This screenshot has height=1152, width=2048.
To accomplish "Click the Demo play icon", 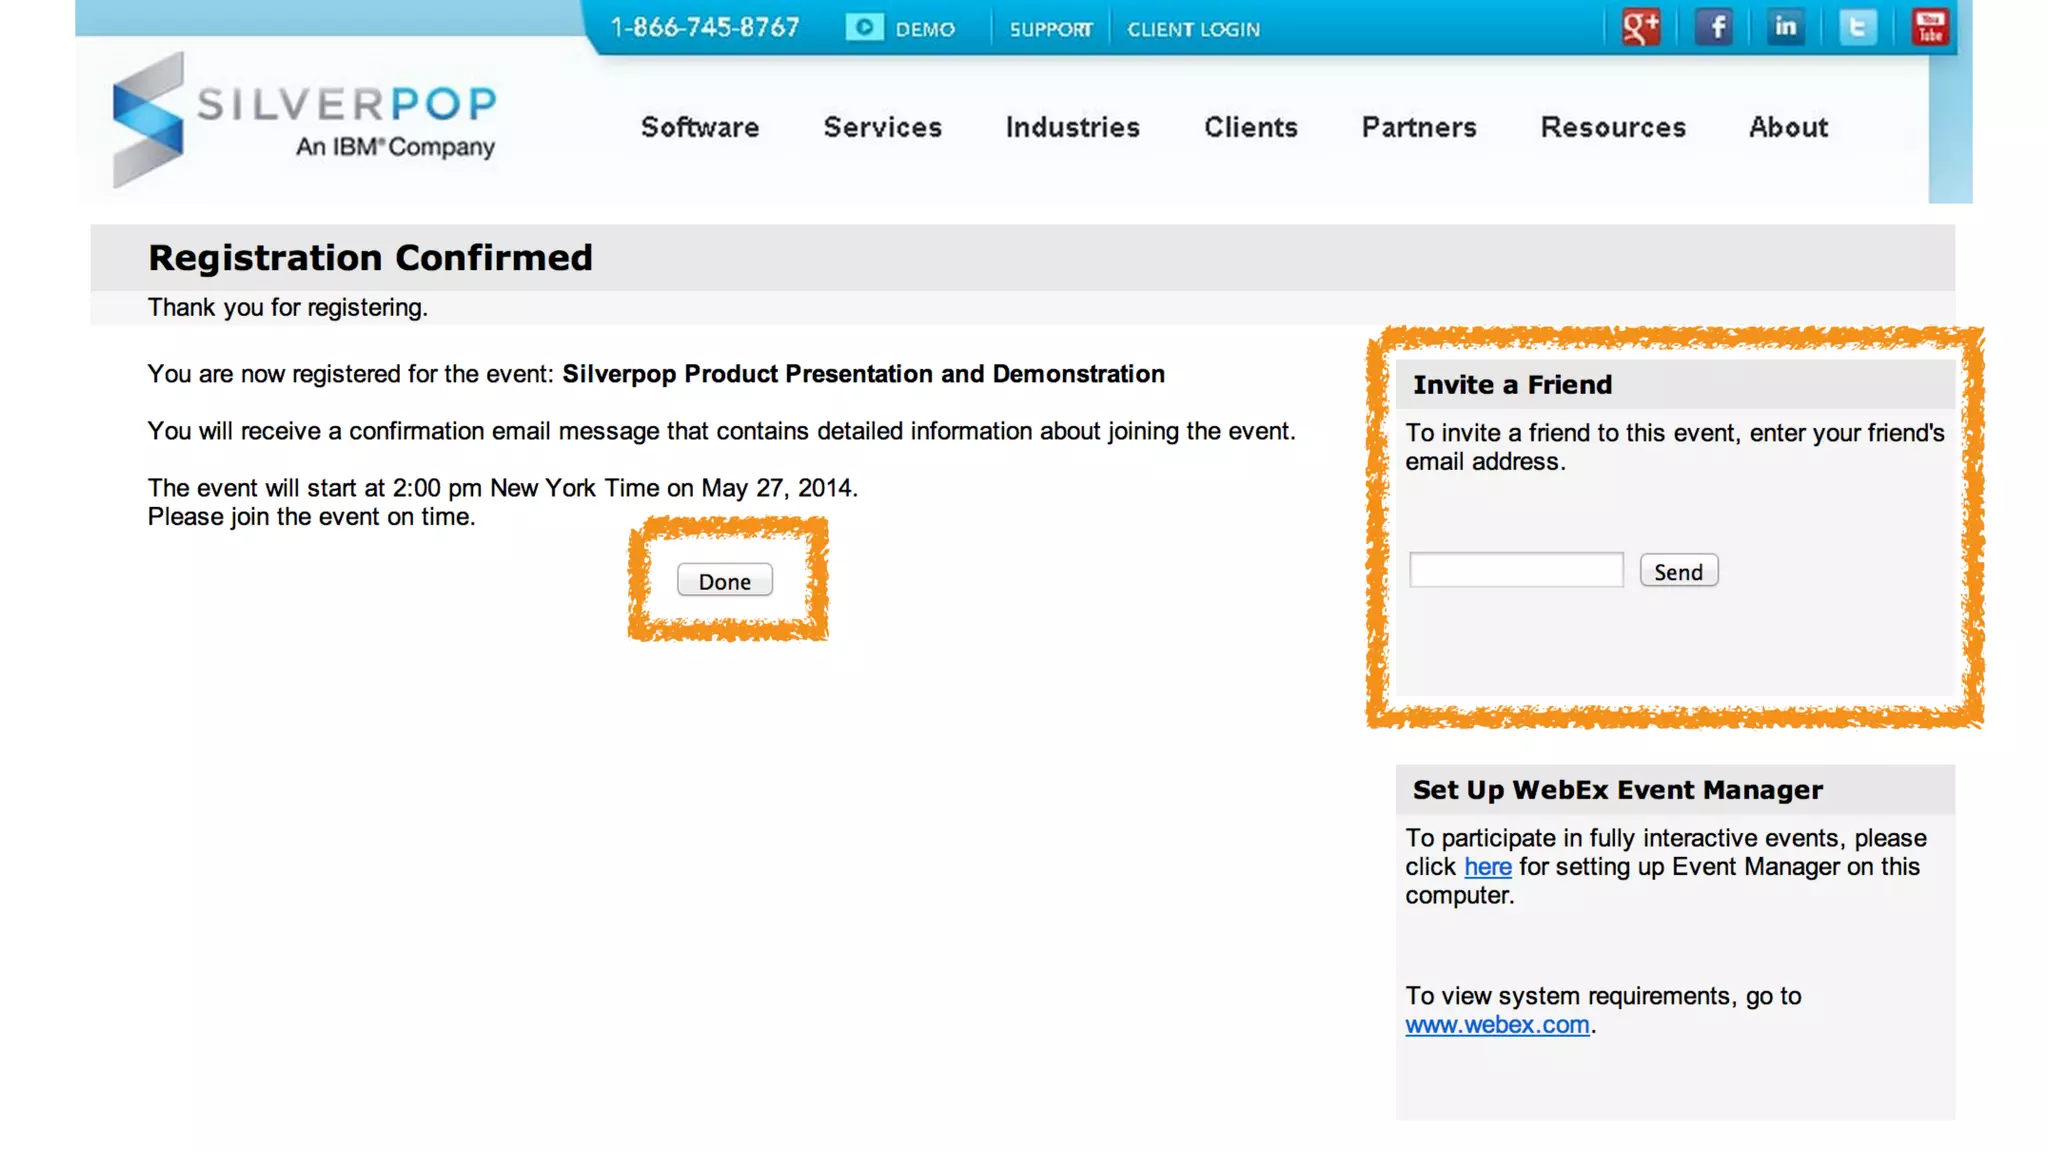I will [x=864, y=28].
